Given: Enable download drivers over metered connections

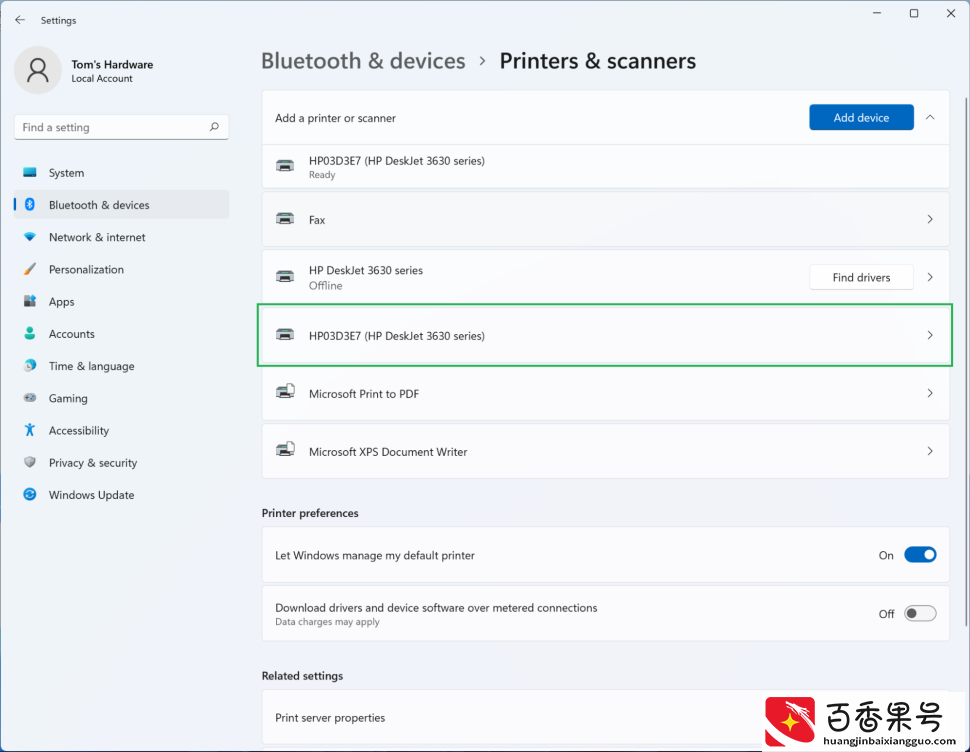Looking at the screenshot, I should (x=920, y=613).
